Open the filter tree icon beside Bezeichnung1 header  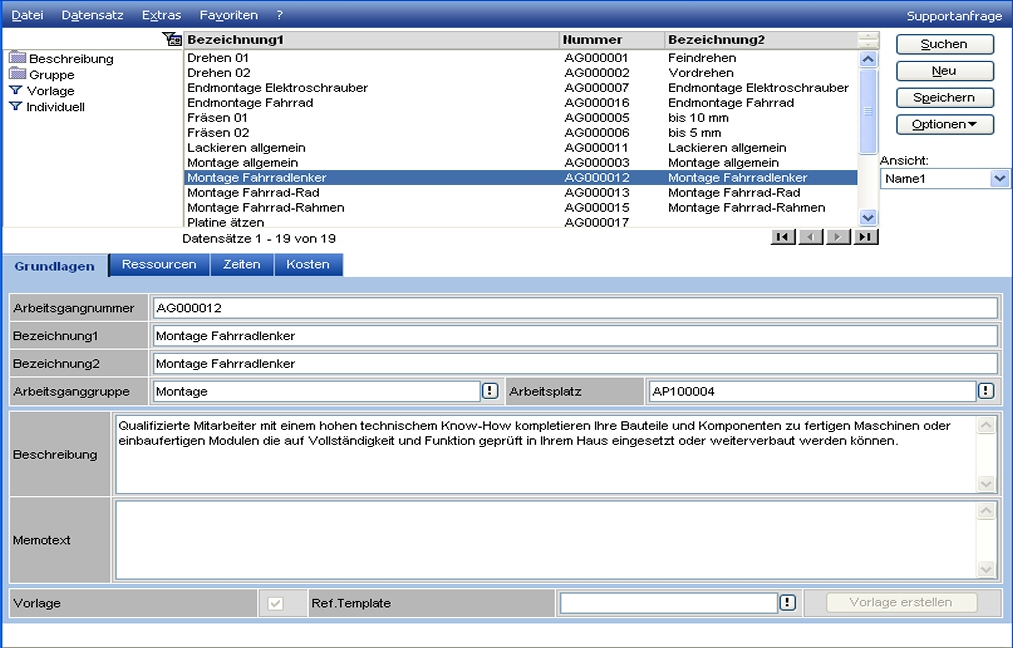[172, 40]
